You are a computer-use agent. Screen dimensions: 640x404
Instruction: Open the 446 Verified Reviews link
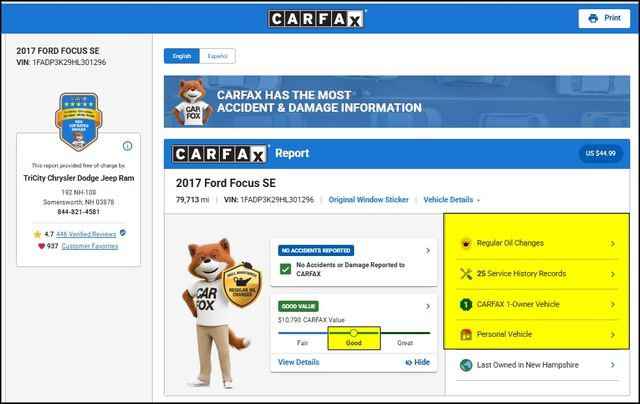(86, 234)
